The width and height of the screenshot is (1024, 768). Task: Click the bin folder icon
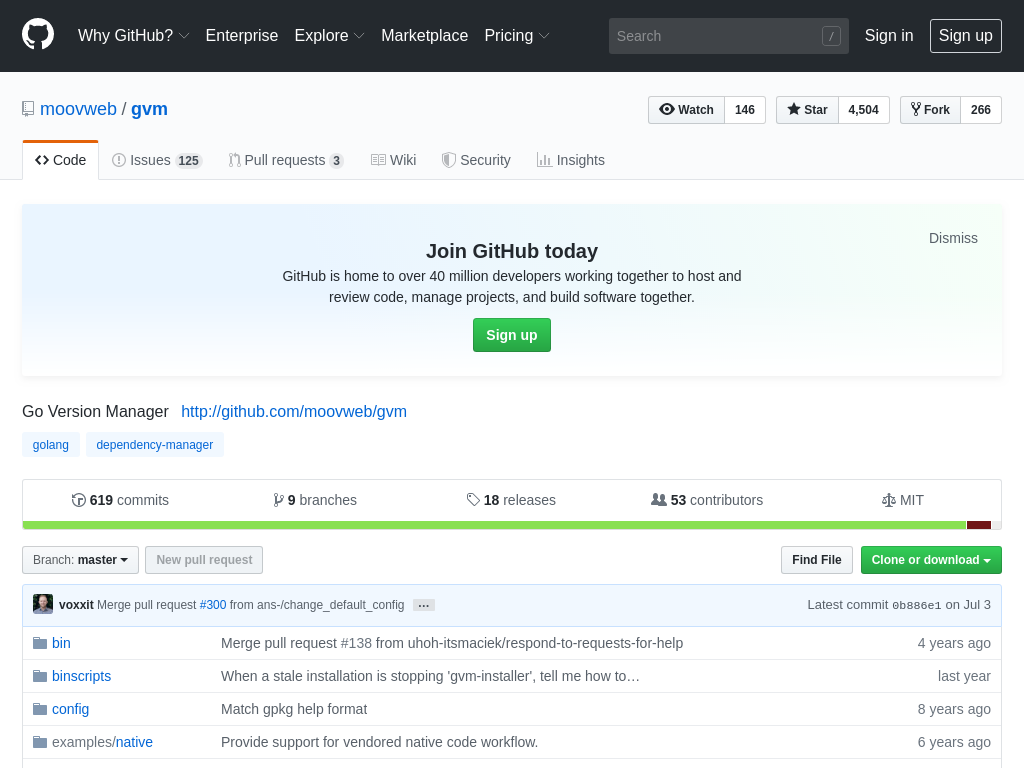coord(40,643)
